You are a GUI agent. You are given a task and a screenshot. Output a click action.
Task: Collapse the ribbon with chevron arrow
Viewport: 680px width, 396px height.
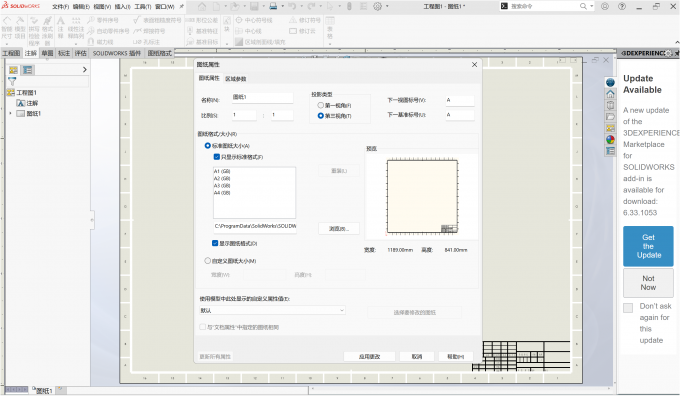coord(677,42)
